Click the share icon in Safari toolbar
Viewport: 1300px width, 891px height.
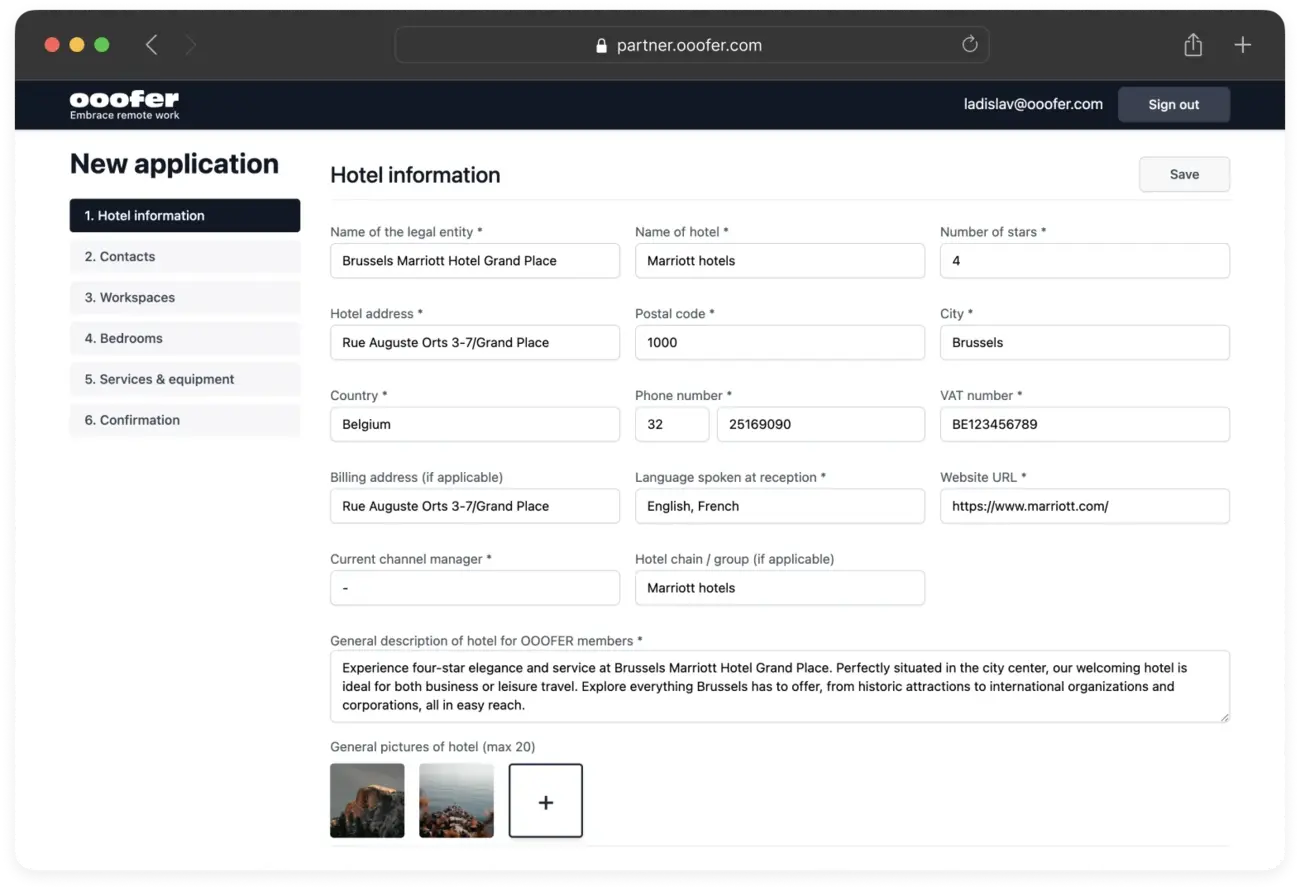click(1193, 45)
